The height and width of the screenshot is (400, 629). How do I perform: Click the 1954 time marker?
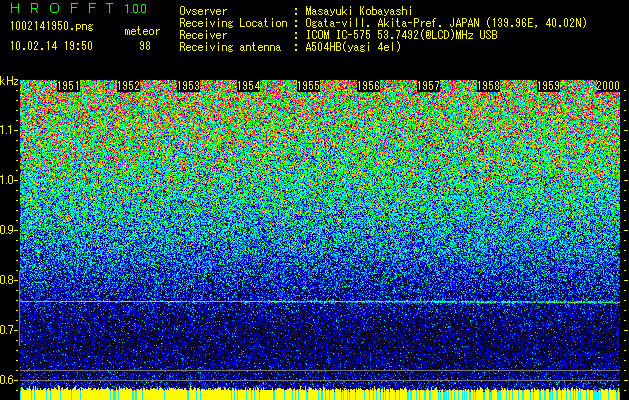coord(248,86)
